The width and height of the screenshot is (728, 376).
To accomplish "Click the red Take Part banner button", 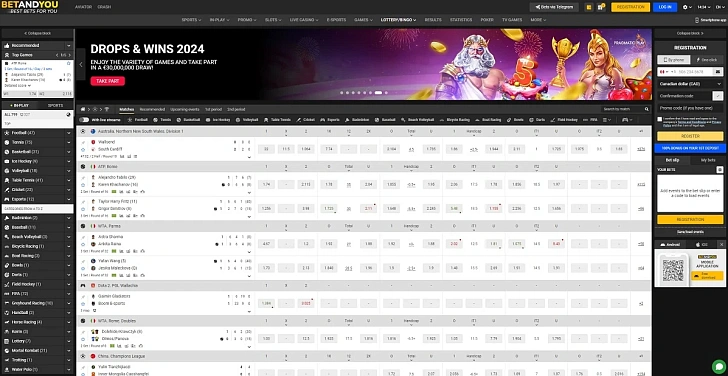I will click(x=107, y=81).
